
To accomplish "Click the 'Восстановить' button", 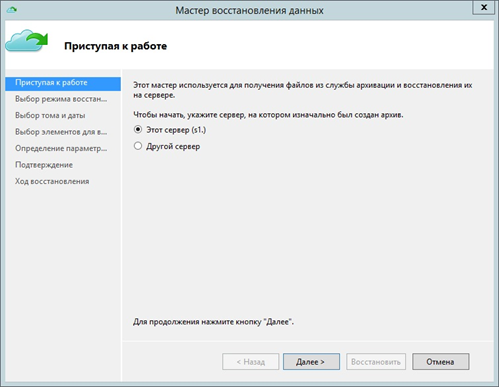I will point(376,362).
